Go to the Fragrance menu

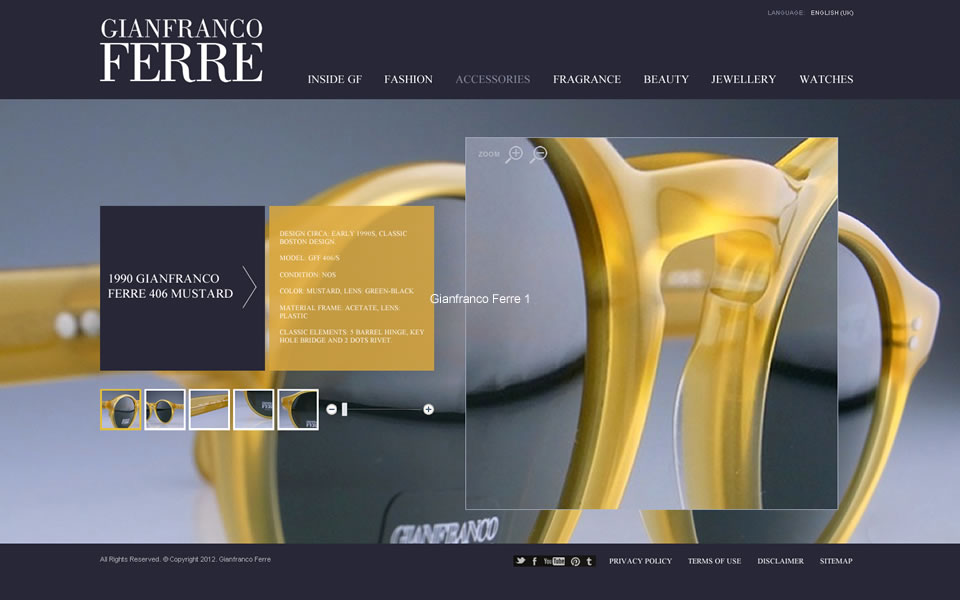click(x=586, y=79)
